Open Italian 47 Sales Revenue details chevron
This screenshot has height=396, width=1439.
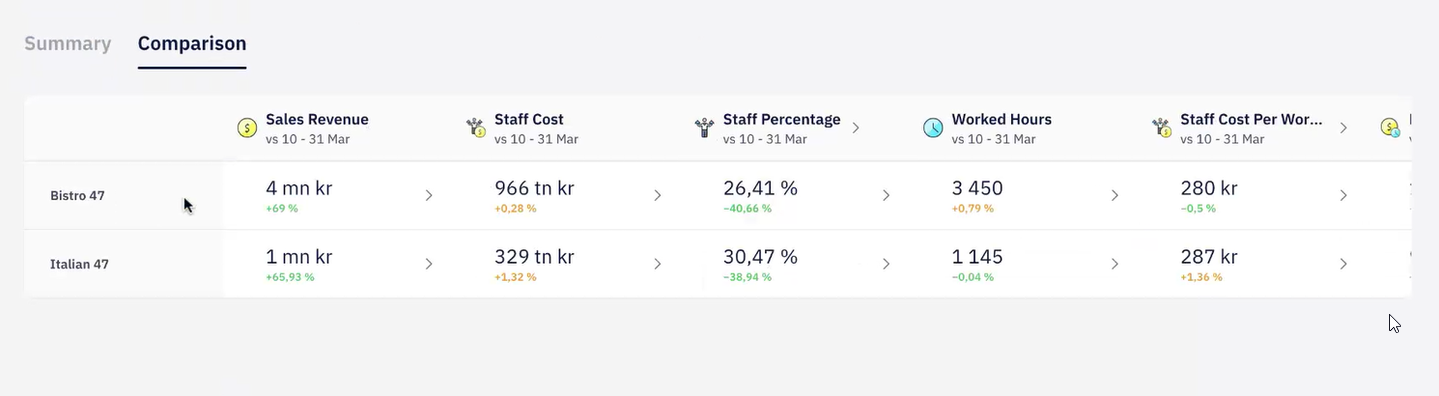[429, 264]
